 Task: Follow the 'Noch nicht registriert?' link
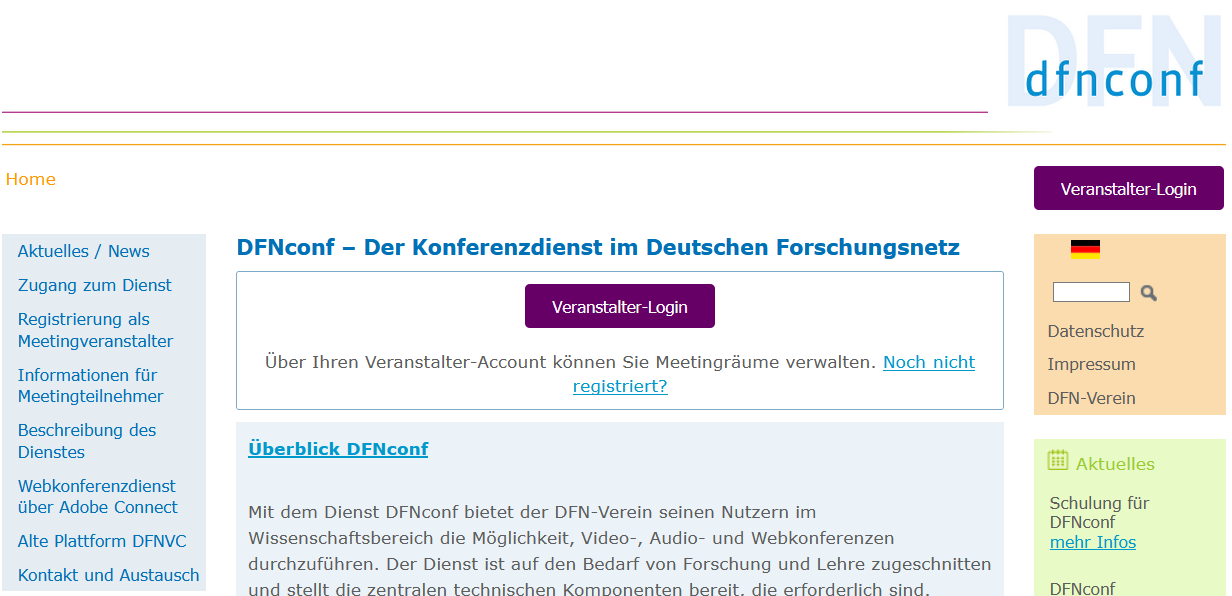(x=774, y=373)
